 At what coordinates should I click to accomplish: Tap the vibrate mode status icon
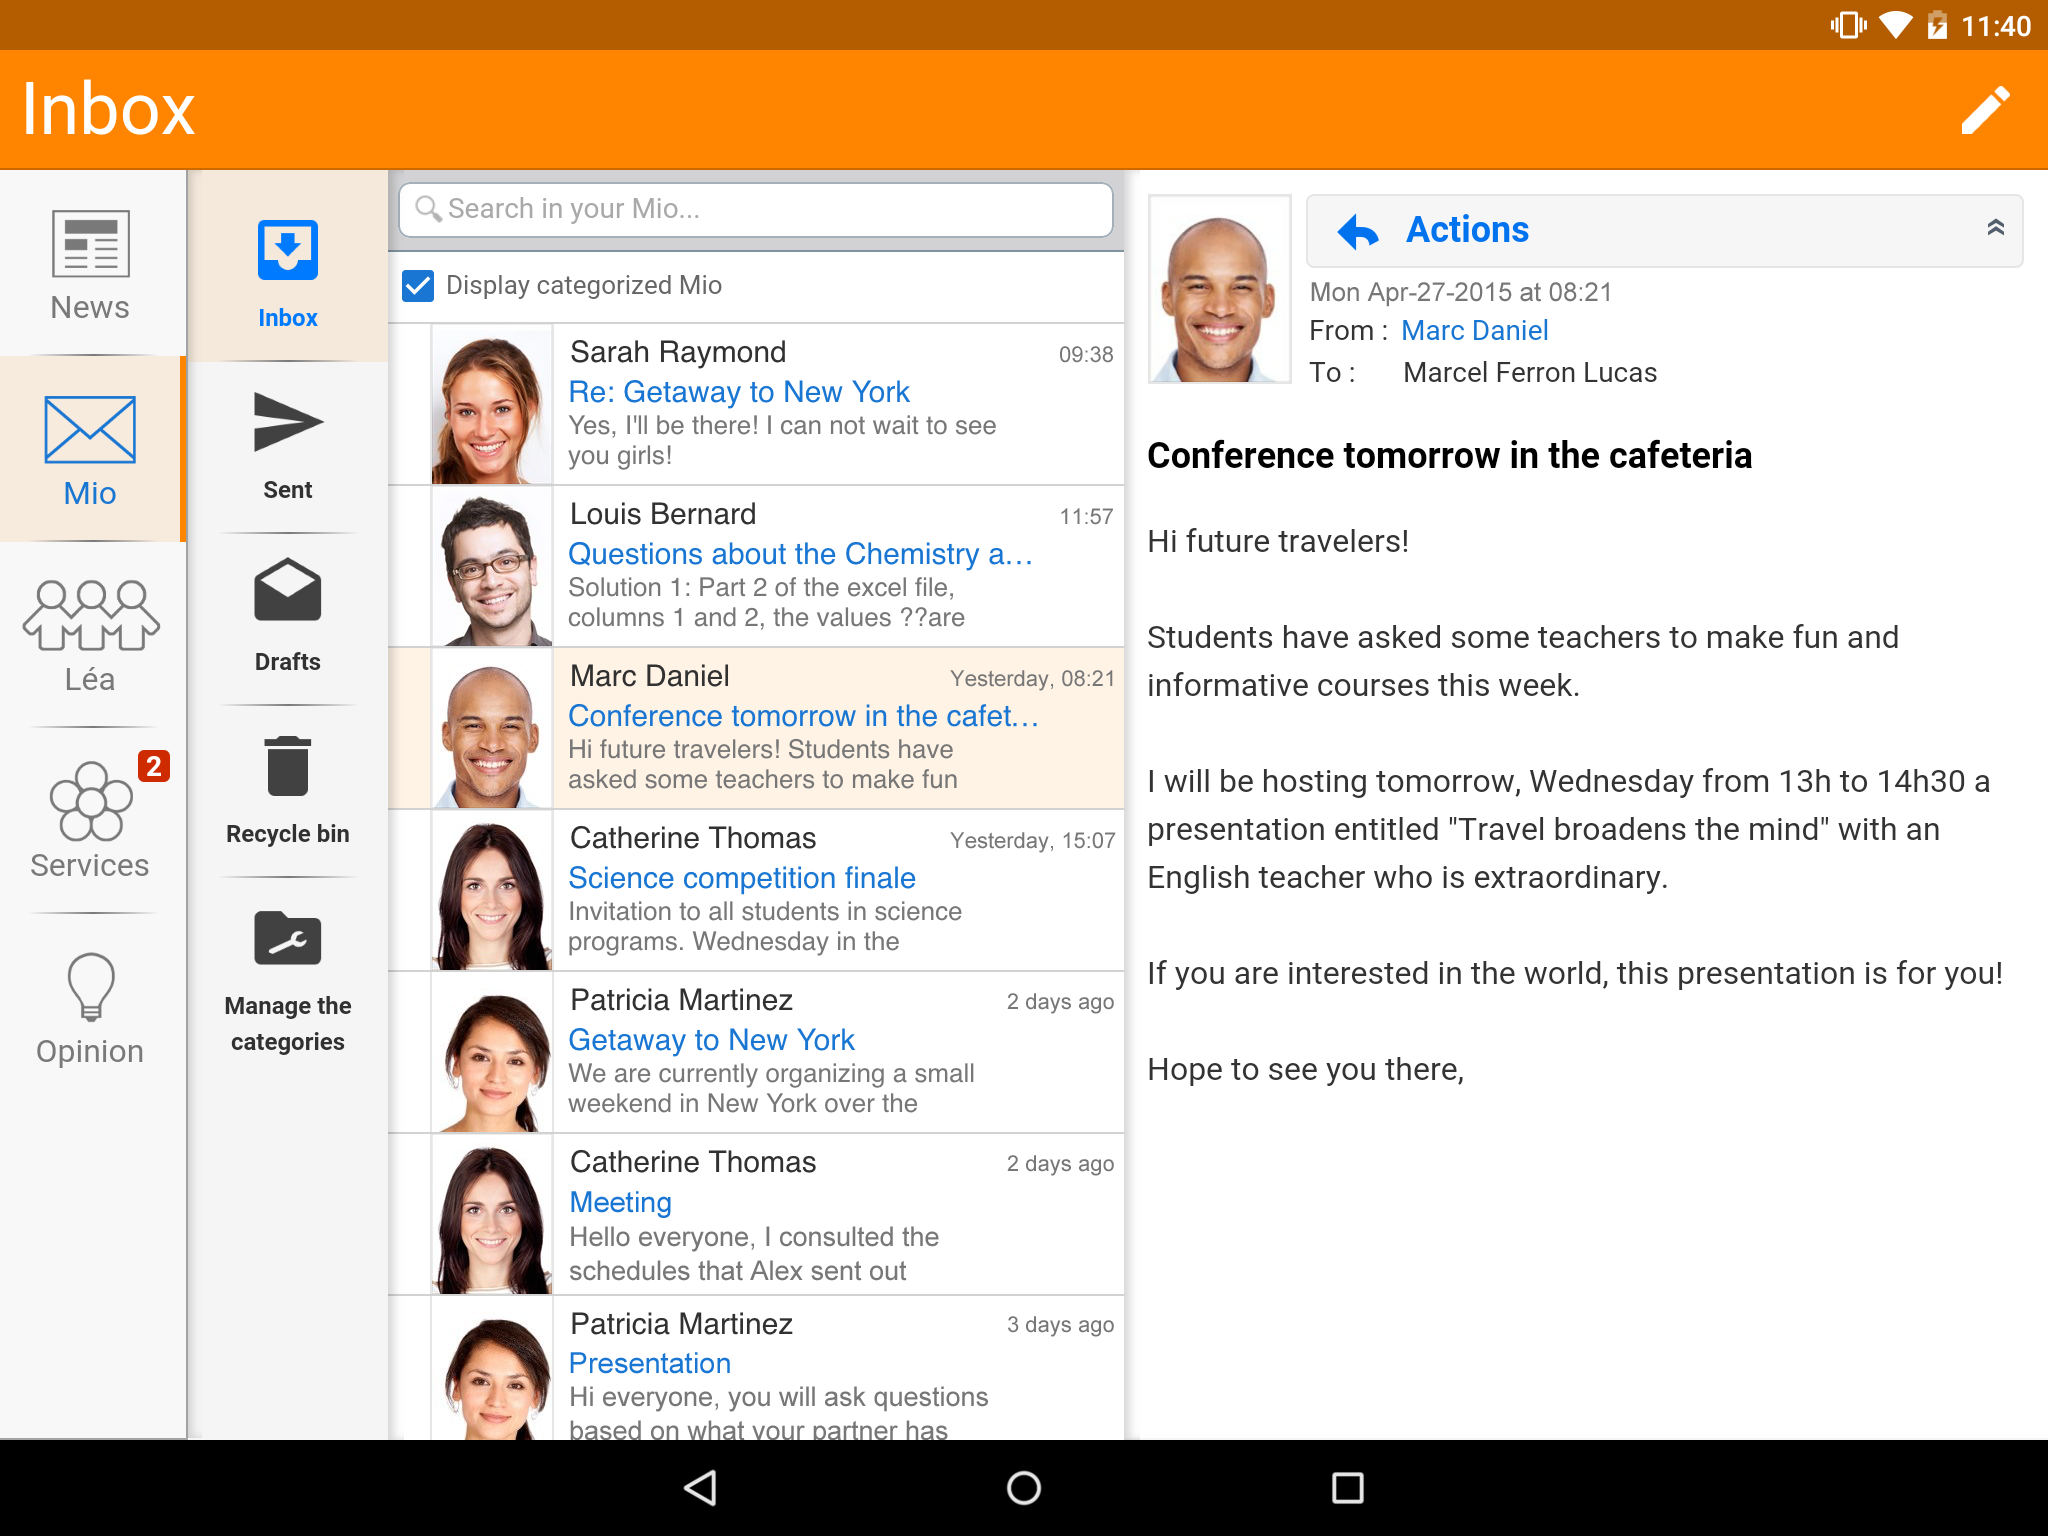point(1848,25)
